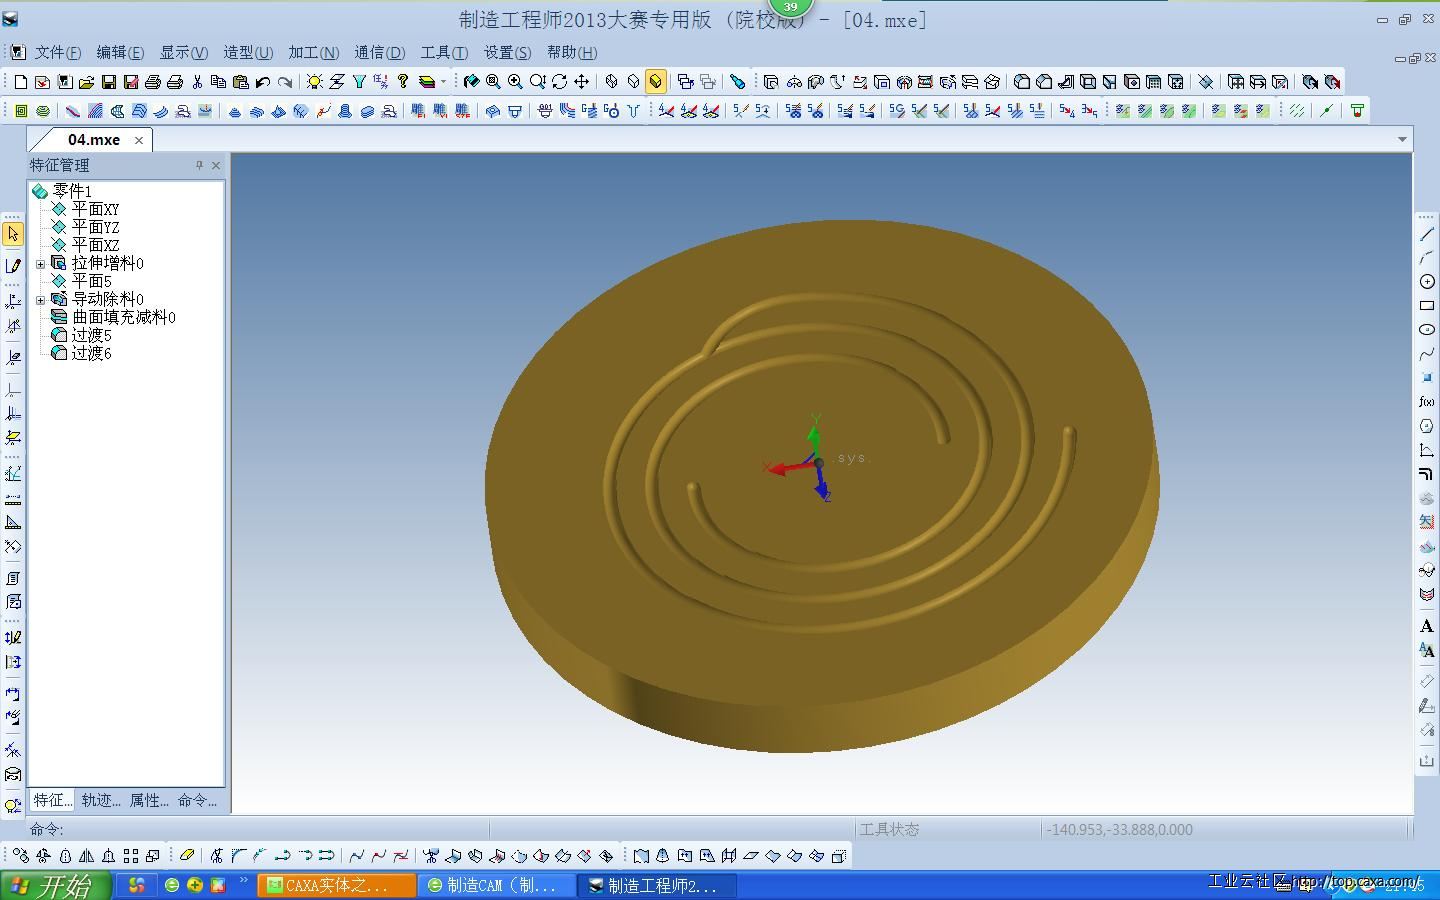Click the circle draw tool in right toolbar
This screenshot has height=900, width=1440.
(x=1427, y=282)
